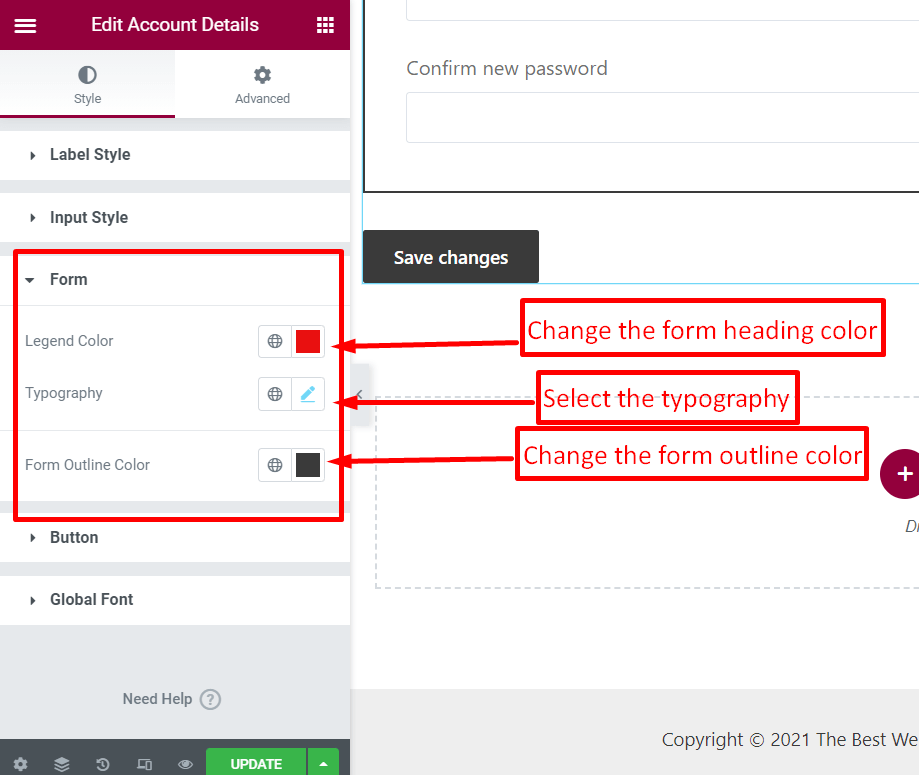Edit Typography with the pencil icon

tap(307, 393)
